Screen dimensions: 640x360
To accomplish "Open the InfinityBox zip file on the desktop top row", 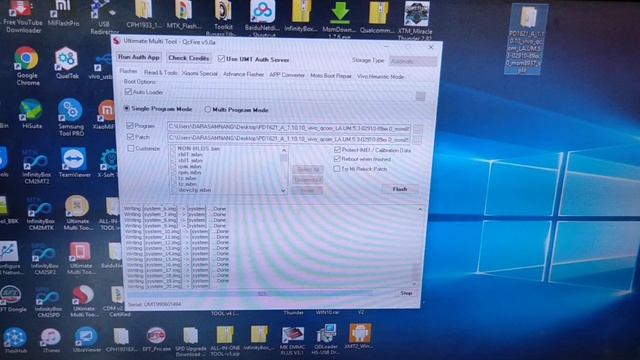I will tap(302, 16).
